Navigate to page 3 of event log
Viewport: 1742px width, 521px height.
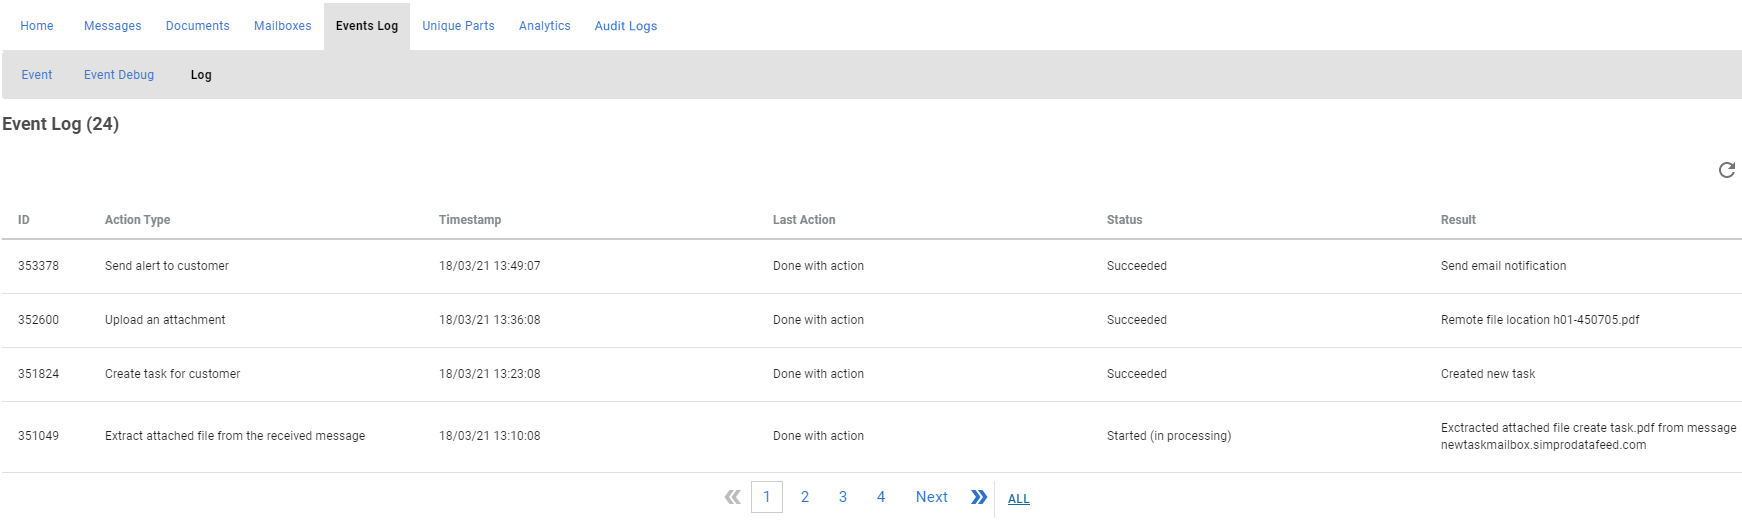843,497
